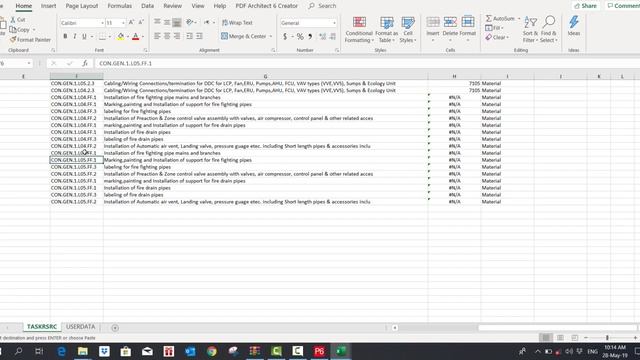Switch to the Page Layout tab
The width and height of the screenshot is (640, 360).
(82, 6)
